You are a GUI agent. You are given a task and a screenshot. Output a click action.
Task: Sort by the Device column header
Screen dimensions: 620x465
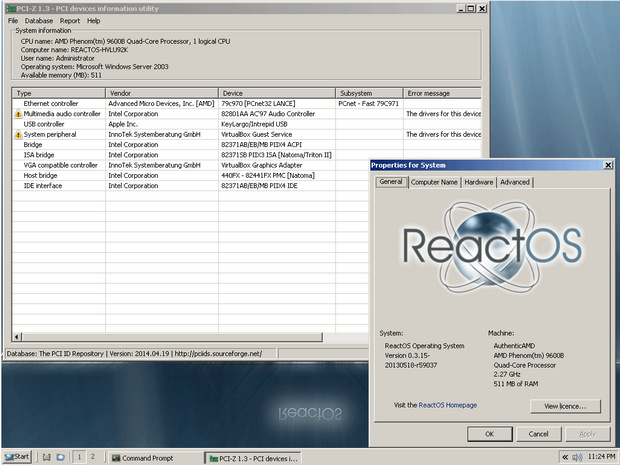click(x=277, y=93)
